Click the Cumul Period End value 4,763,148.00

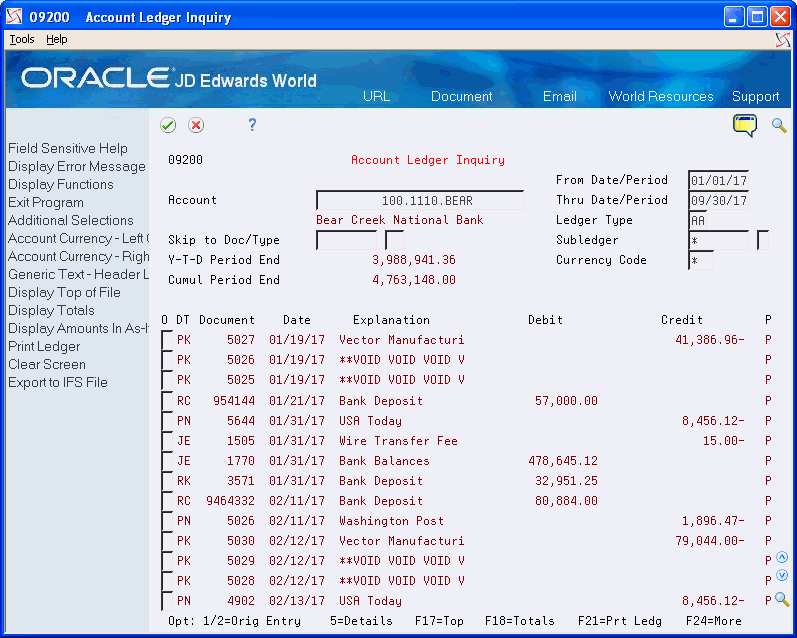coord(414,280)
